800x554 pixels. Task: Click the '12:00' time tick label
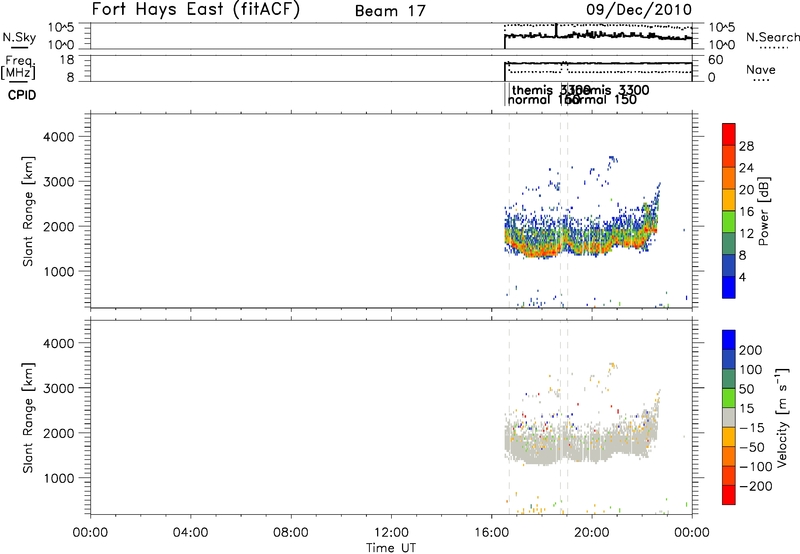coord(391,533)
